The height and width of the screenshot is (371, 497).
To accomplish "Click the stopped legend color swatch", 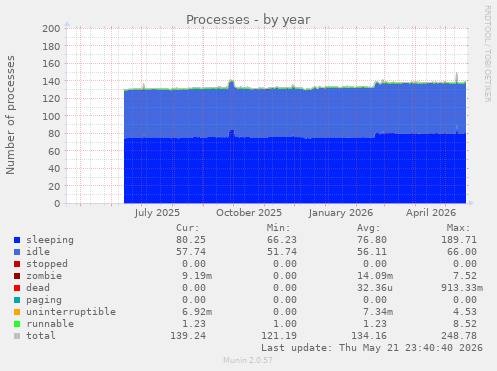I will coord(17,264).
